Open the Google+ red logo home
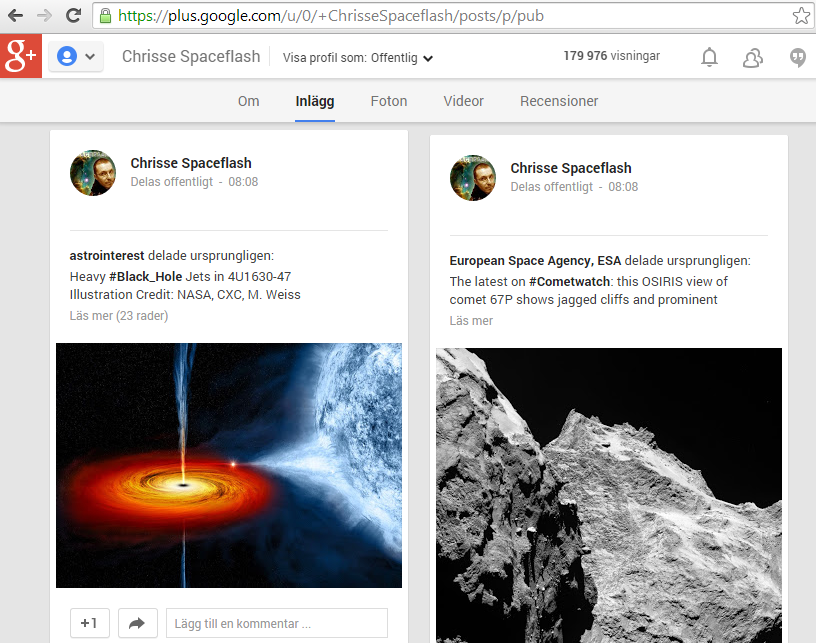 [x=21, y=56]
